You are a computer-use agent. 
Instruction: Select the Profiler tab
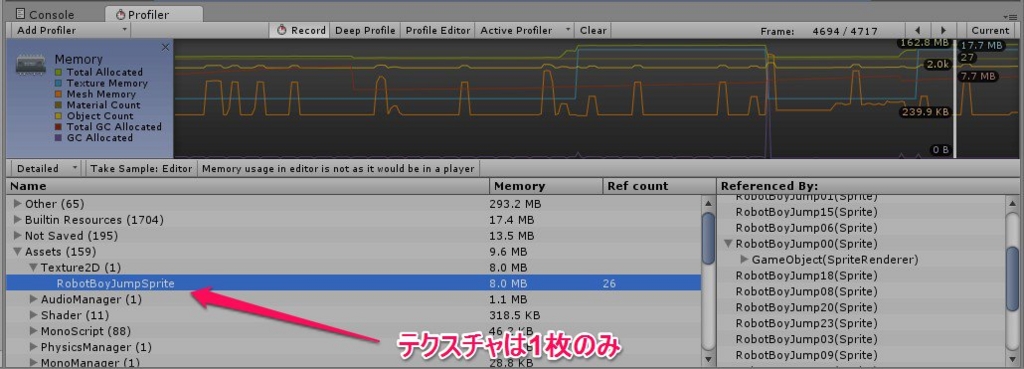pos(153,14)
